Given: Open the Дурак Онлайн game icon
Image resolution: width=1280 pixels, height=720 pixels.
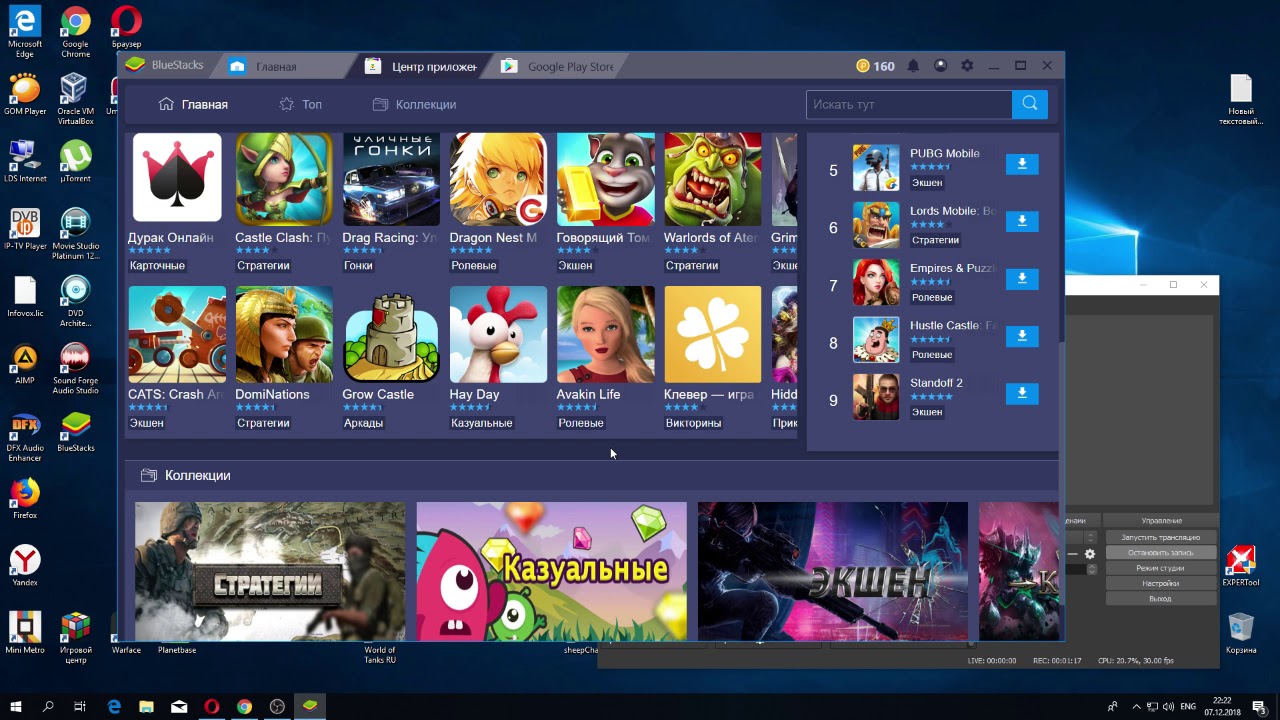Looking at the screenshot, I should click(x=177, y=178).
